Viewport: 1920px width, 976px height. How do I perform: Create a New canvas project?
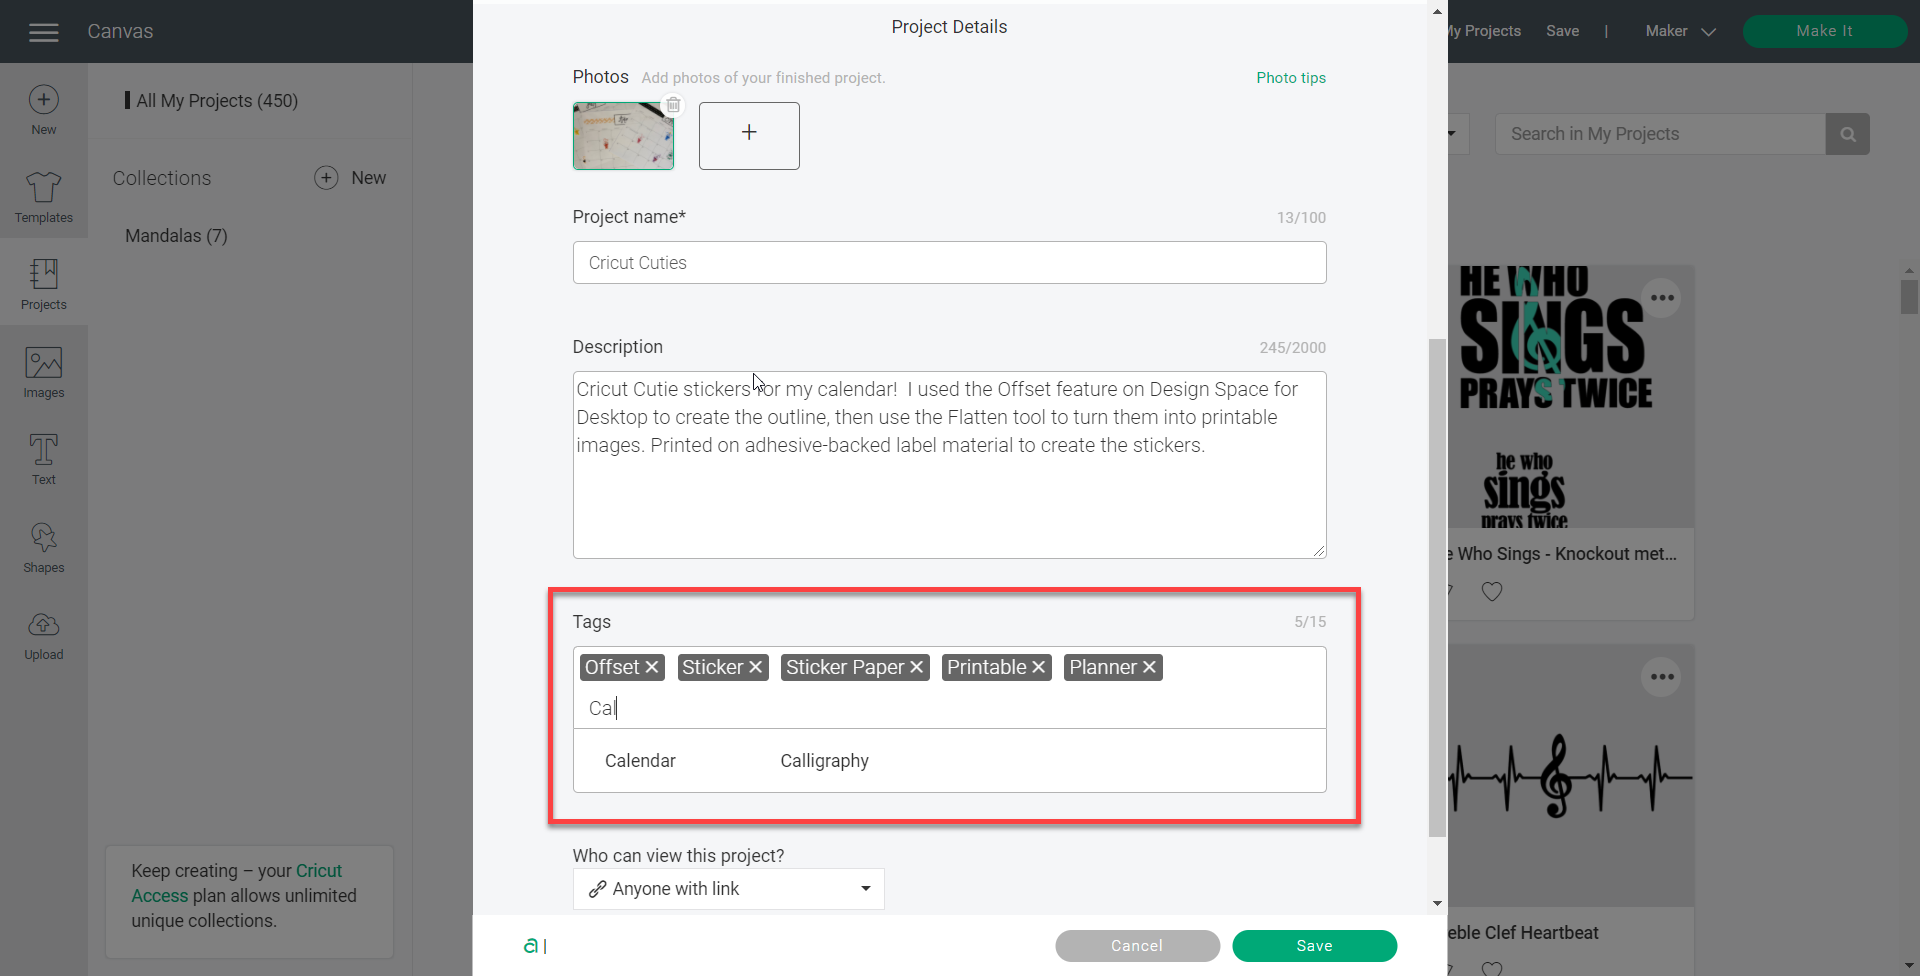tap(43, 109)
